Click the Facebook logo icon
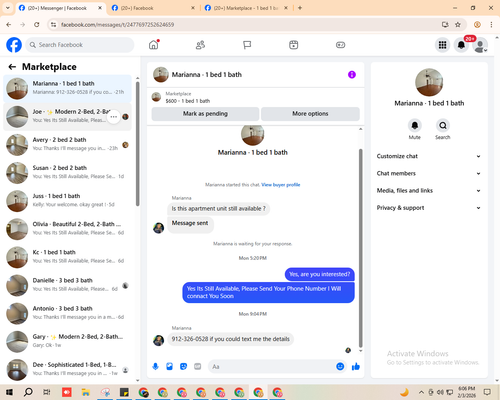This screenshot has width=500, height=400. click(x=14, y=45)
